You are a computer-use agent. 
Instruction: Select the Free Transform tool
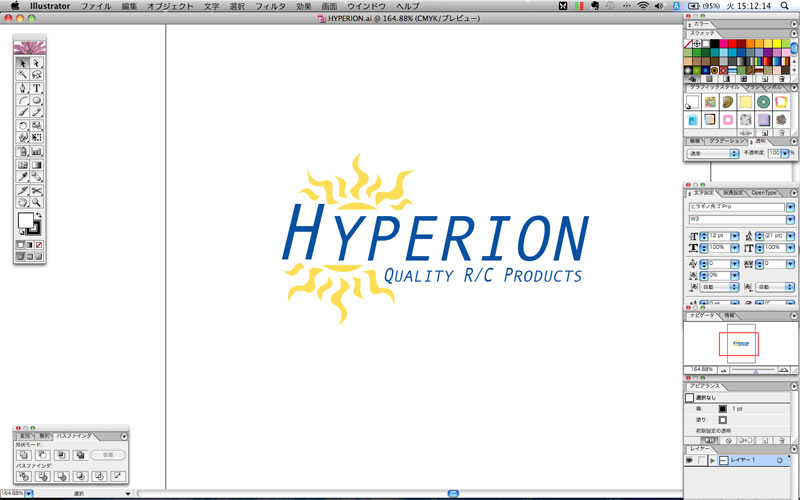pos(36,137)
